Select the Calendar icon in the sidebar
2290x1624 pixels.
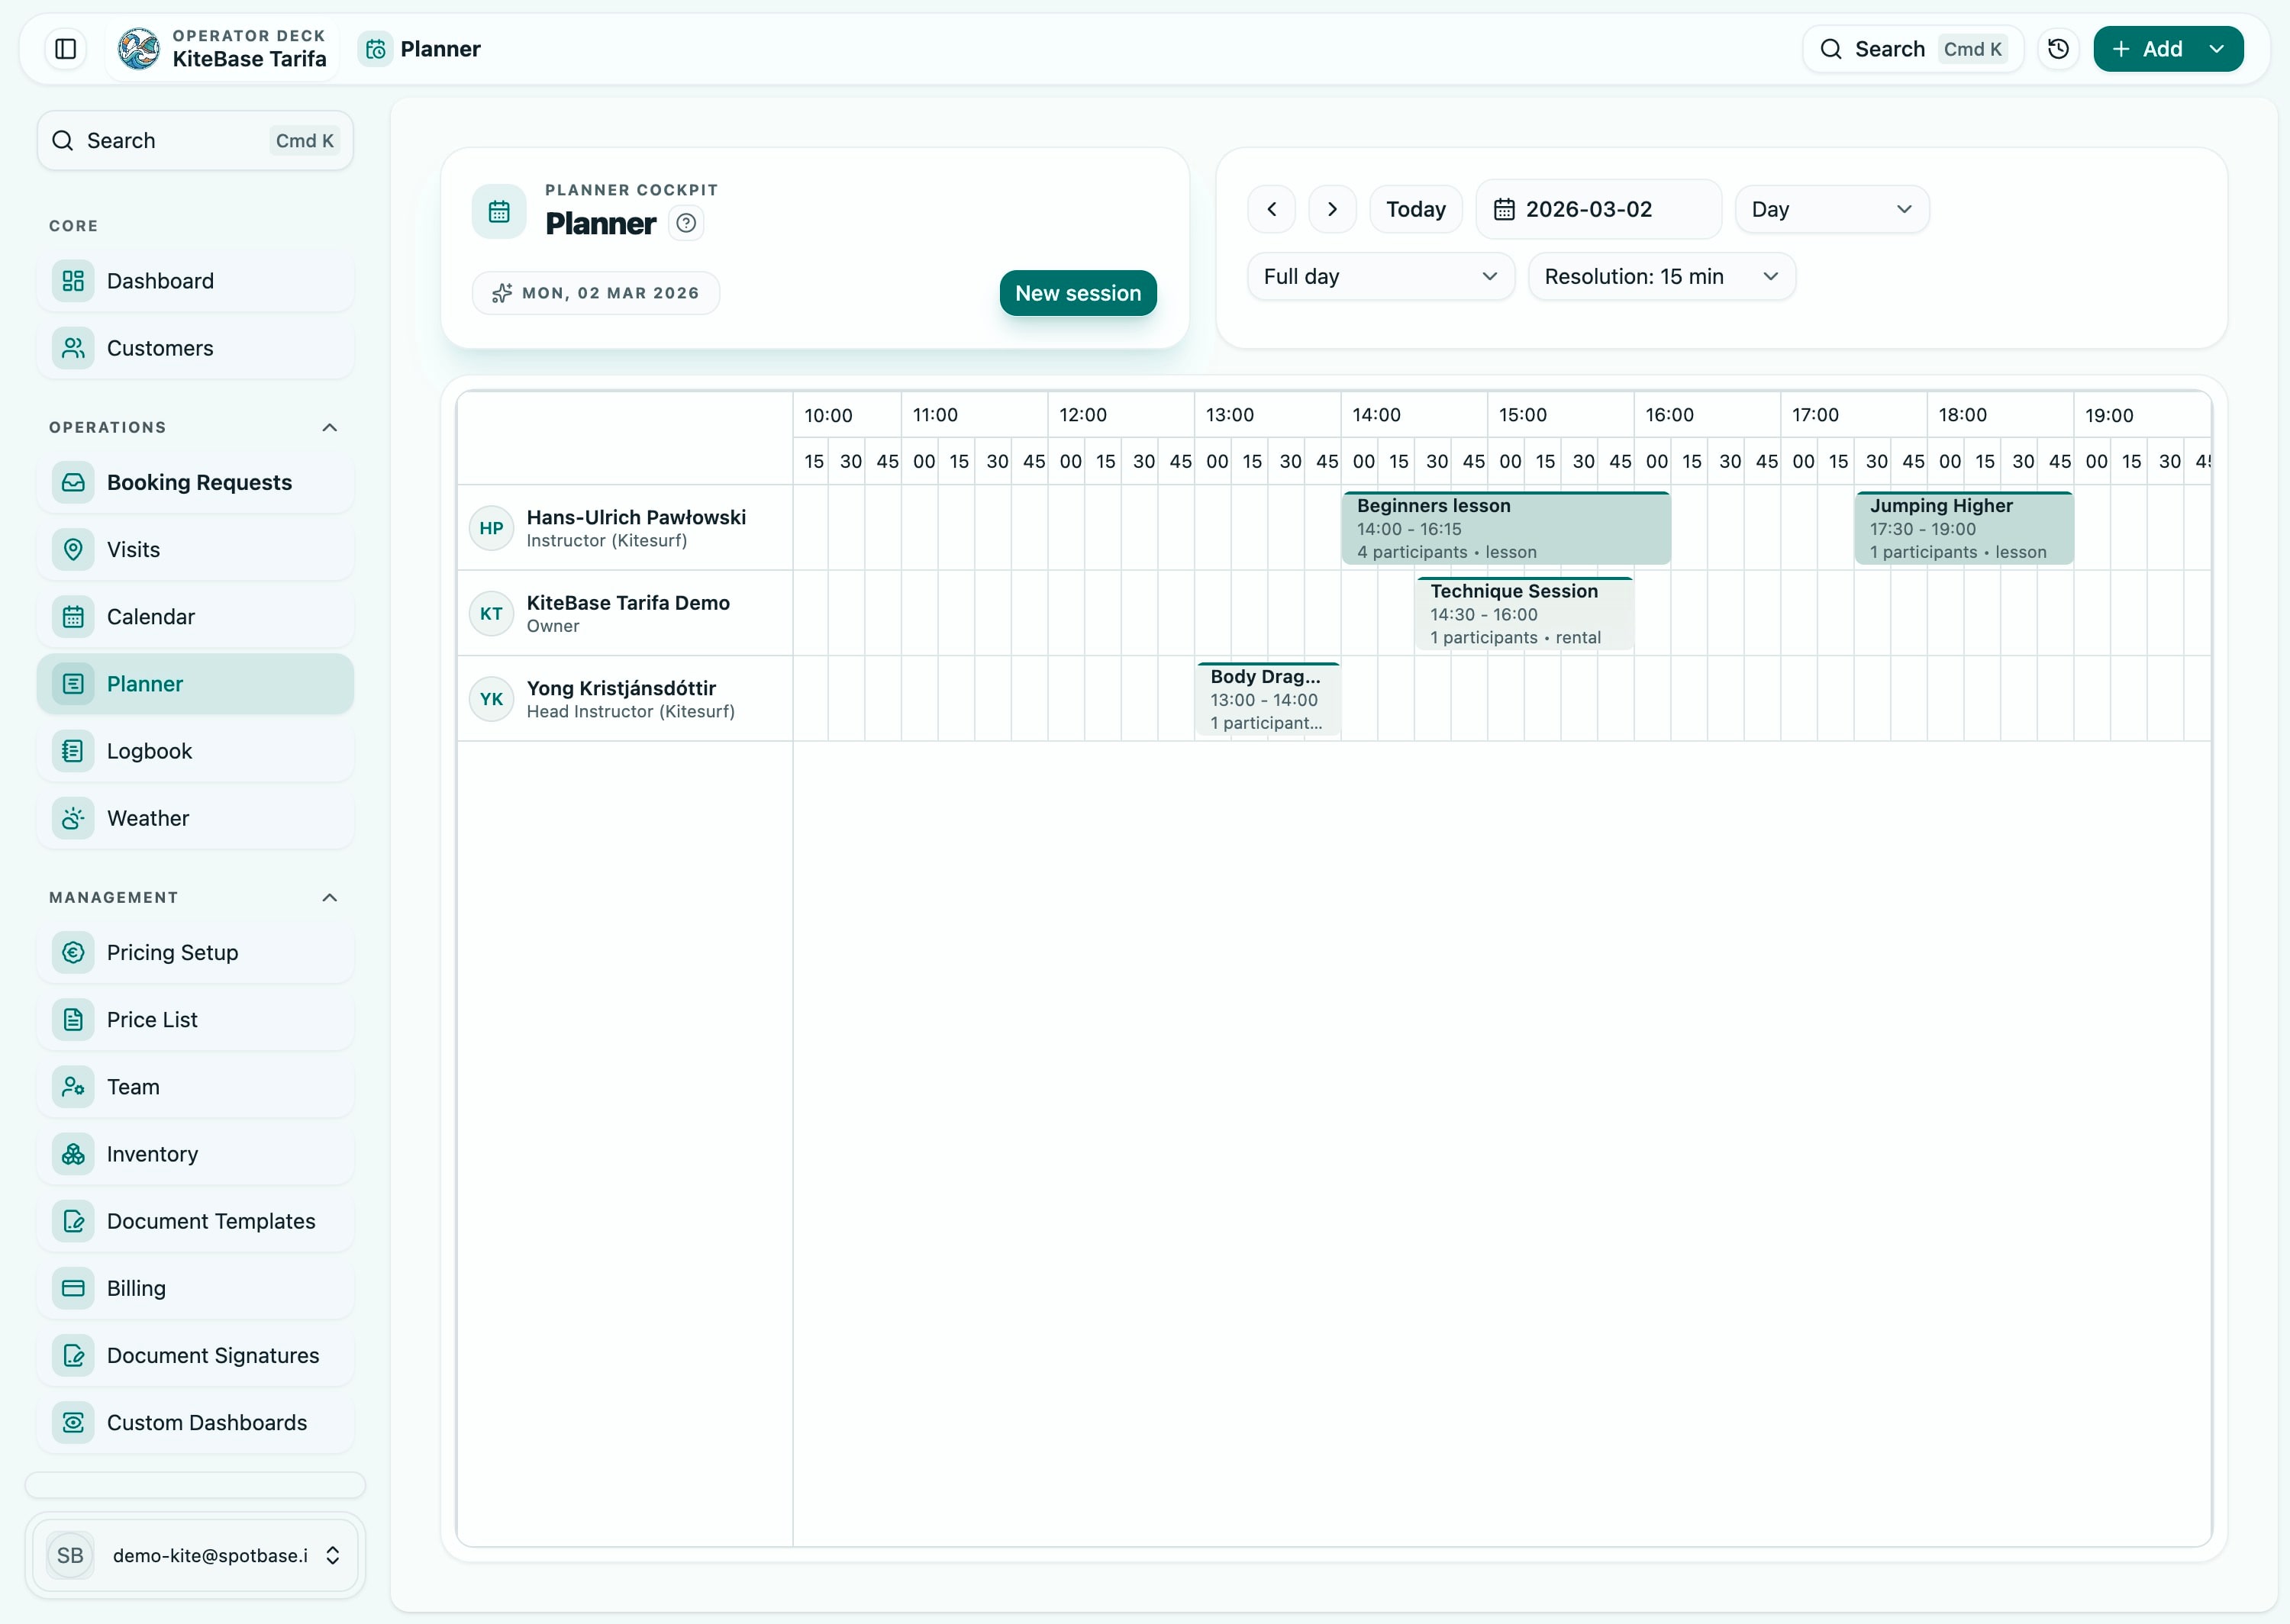72,616
